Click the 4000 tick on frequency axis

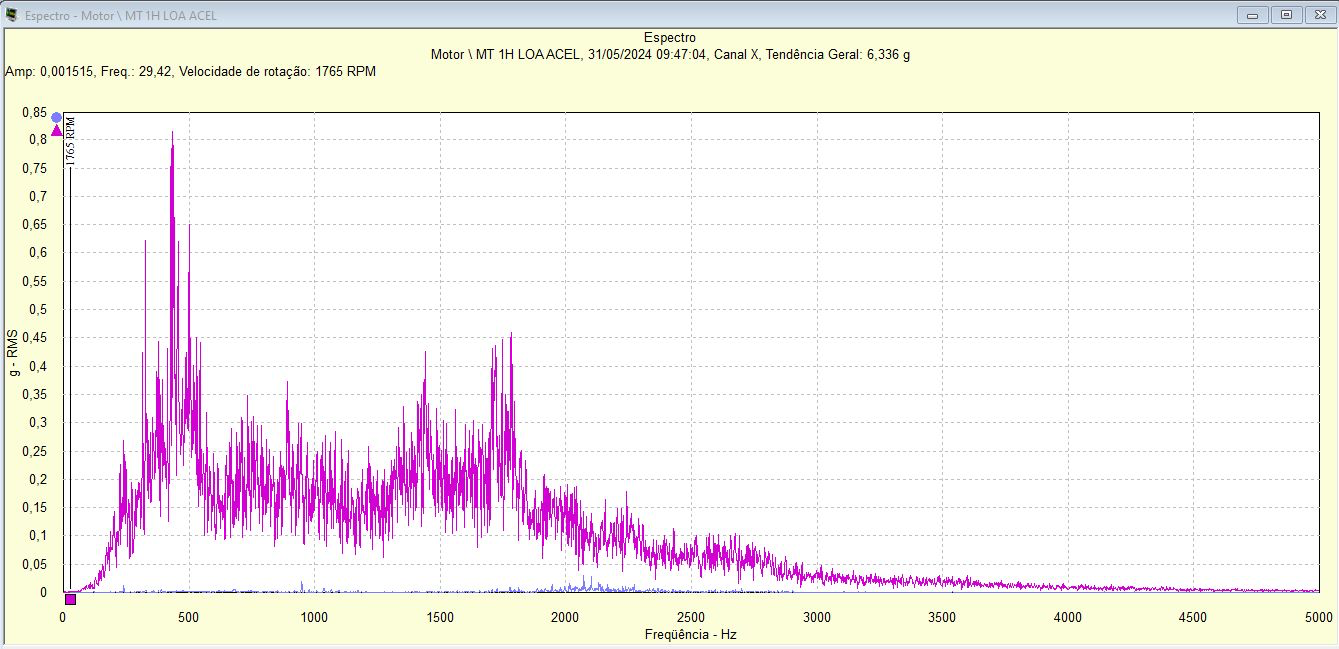pyautogui.click(x=1068, y=617)
